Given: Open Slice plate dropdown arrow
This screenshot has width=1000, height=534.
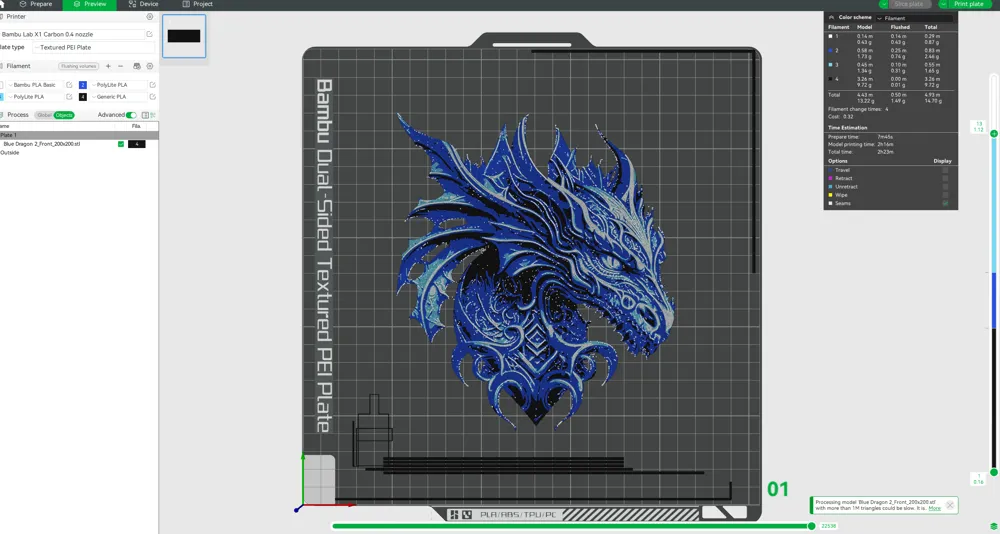Looking at the screenshot, I should coord(884,4).
